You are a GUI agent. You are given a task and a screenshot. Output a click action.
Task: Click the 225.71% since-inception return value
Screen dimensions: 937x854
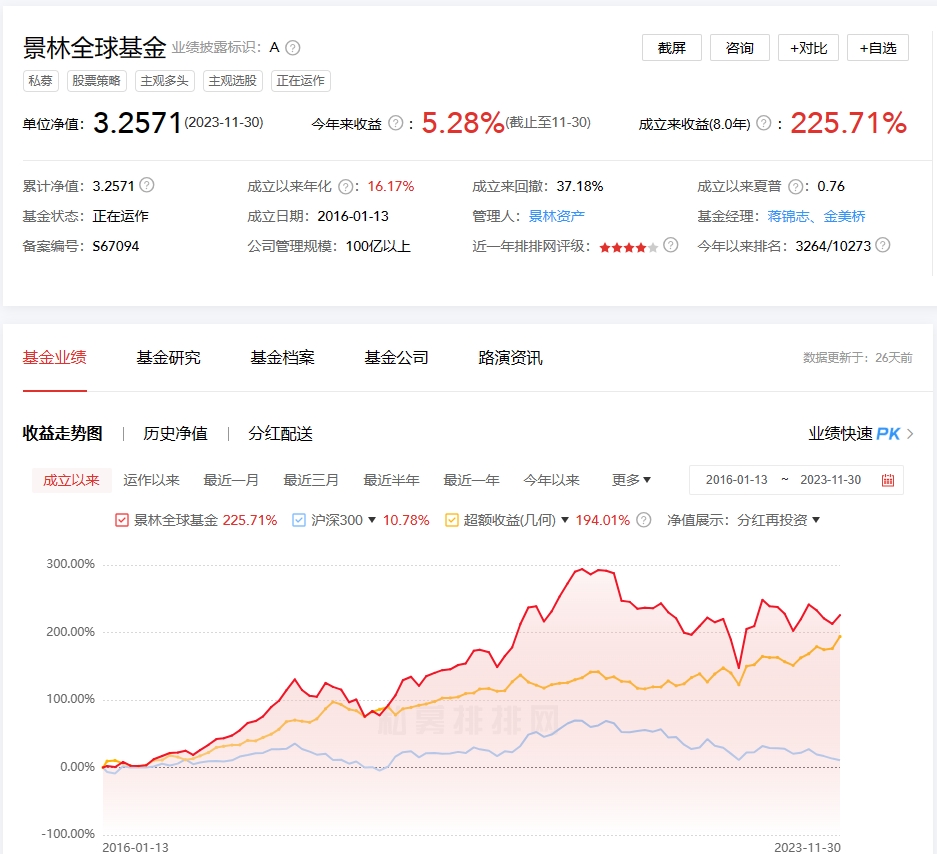click(849, 123)
